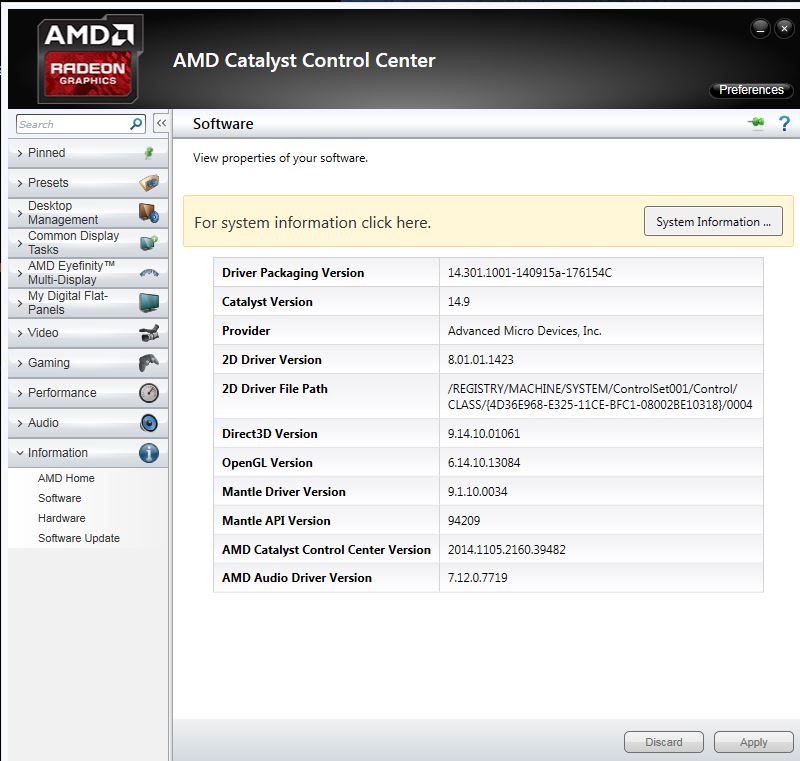The height and width of the screenshot is (761, 800).
Task: Expand AMD Eyefinity Multi-Display section
Action: 88,273
